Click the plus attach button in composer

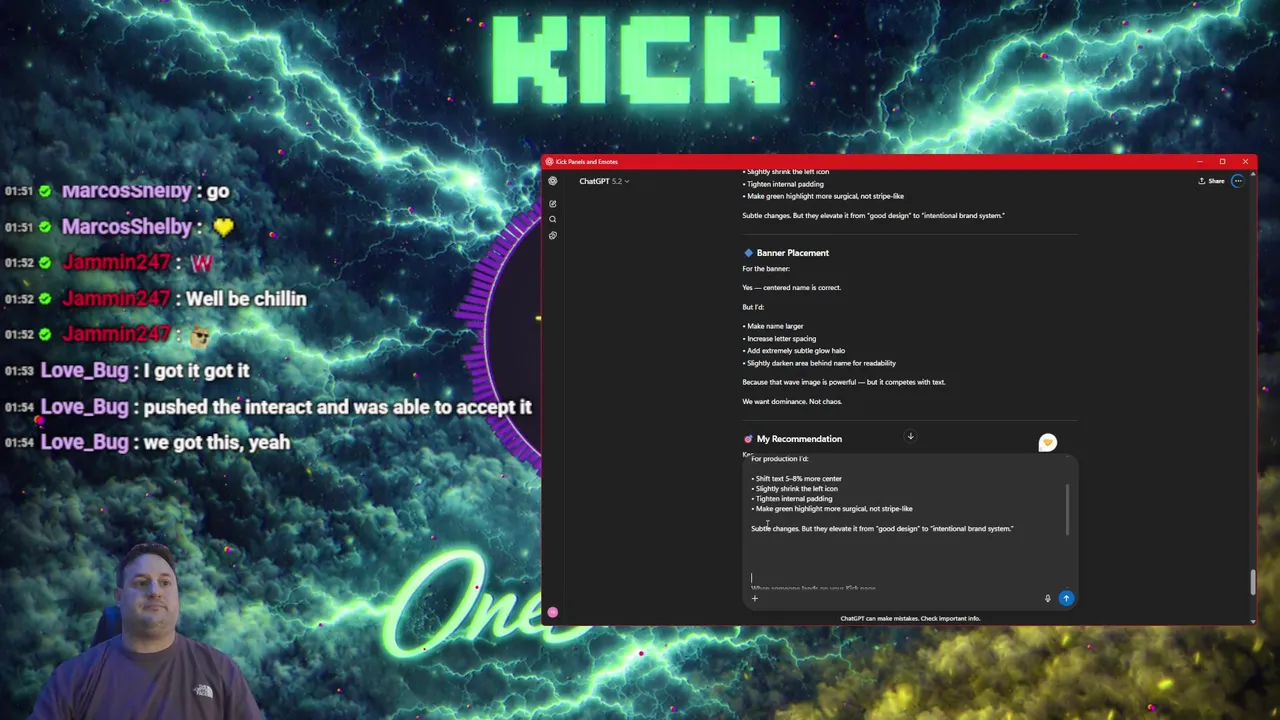(x=755, y=598)
